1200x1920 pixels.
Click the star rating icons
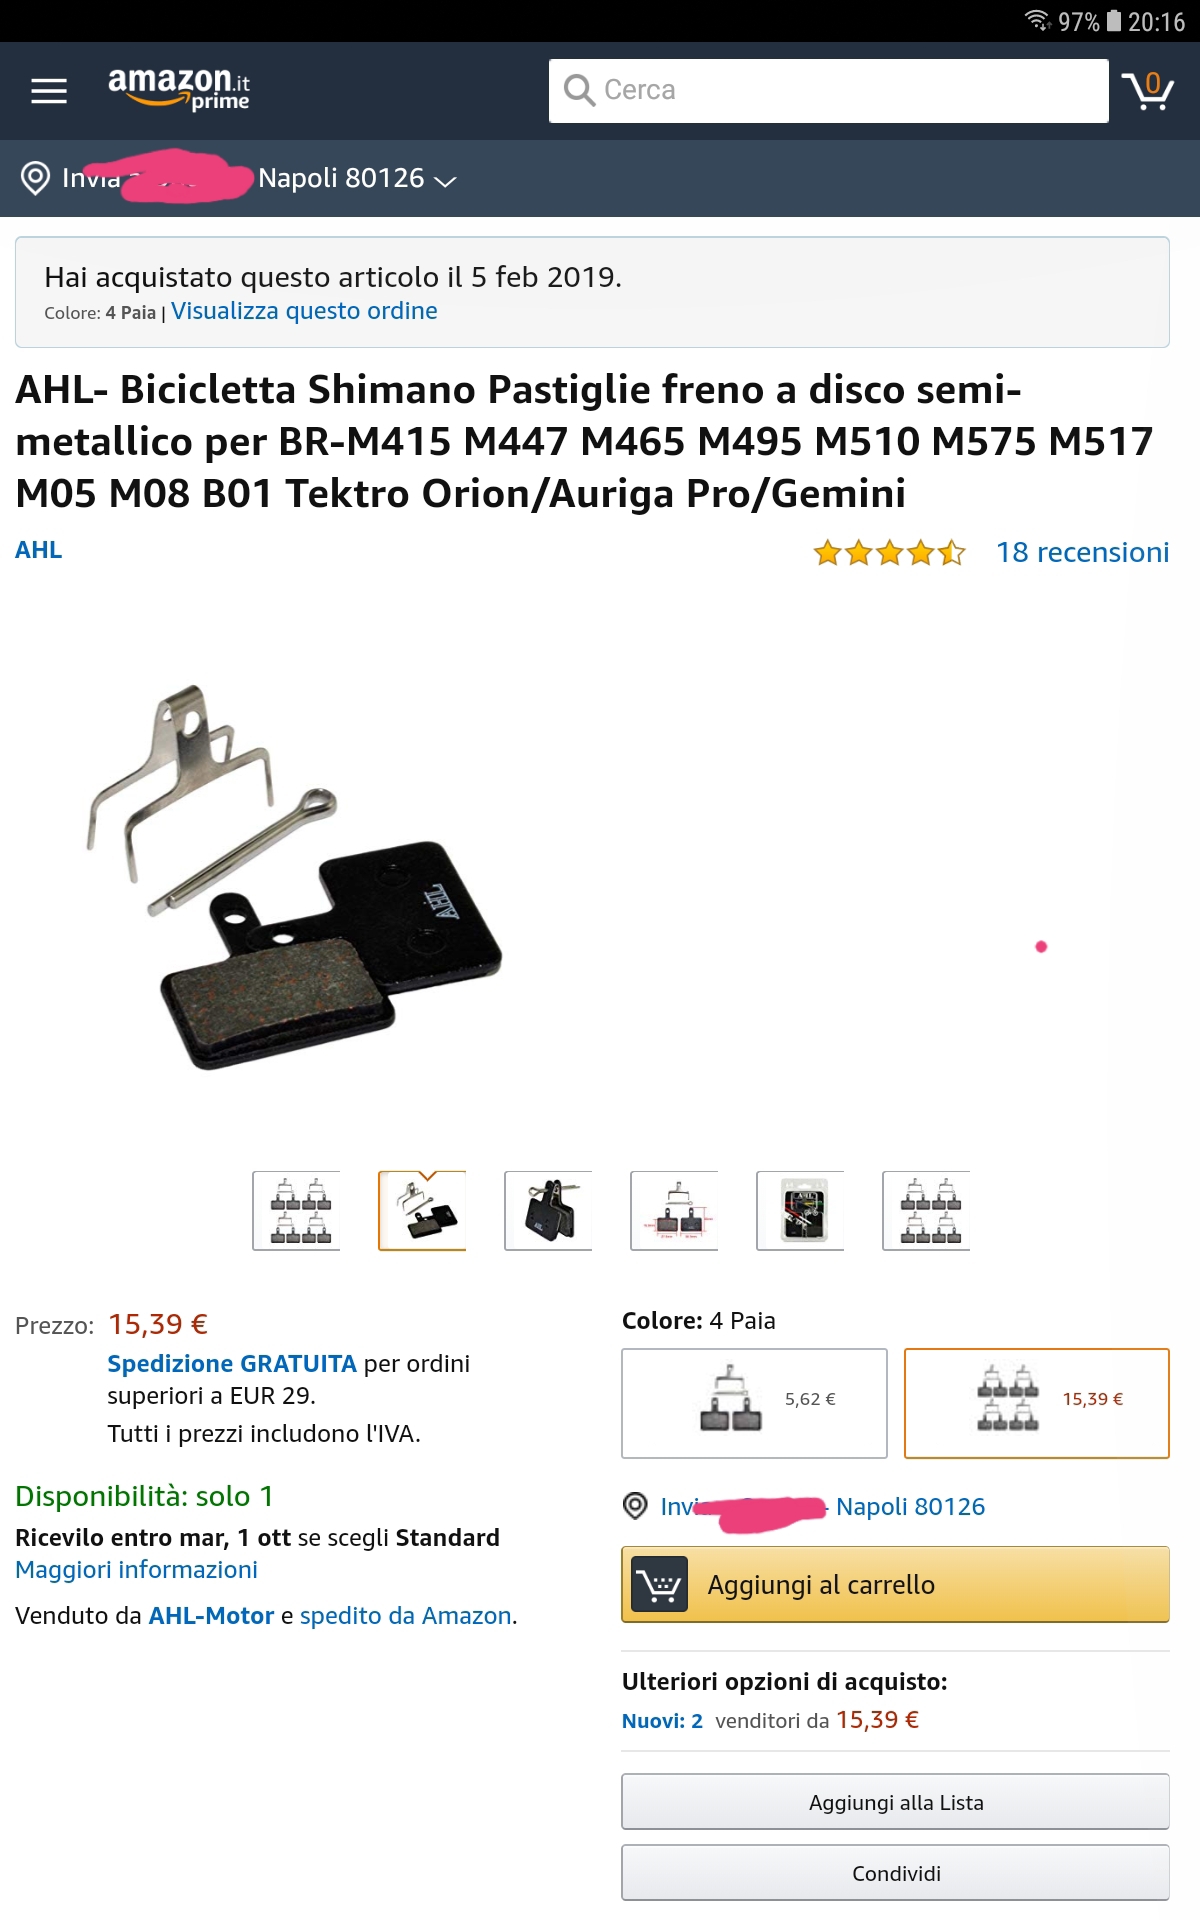(x=889, y=552)
